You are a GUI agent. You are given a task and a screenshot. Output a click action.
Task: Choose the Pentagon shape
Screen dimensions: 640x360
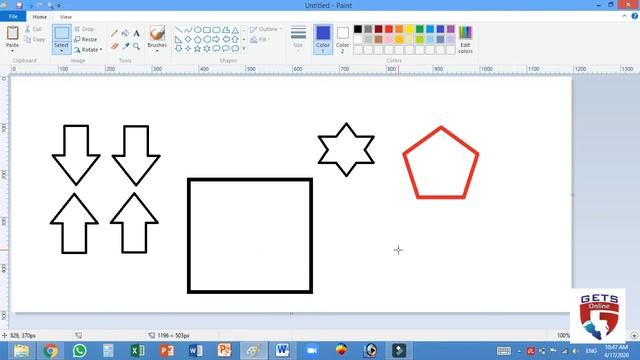coord(198,40)
